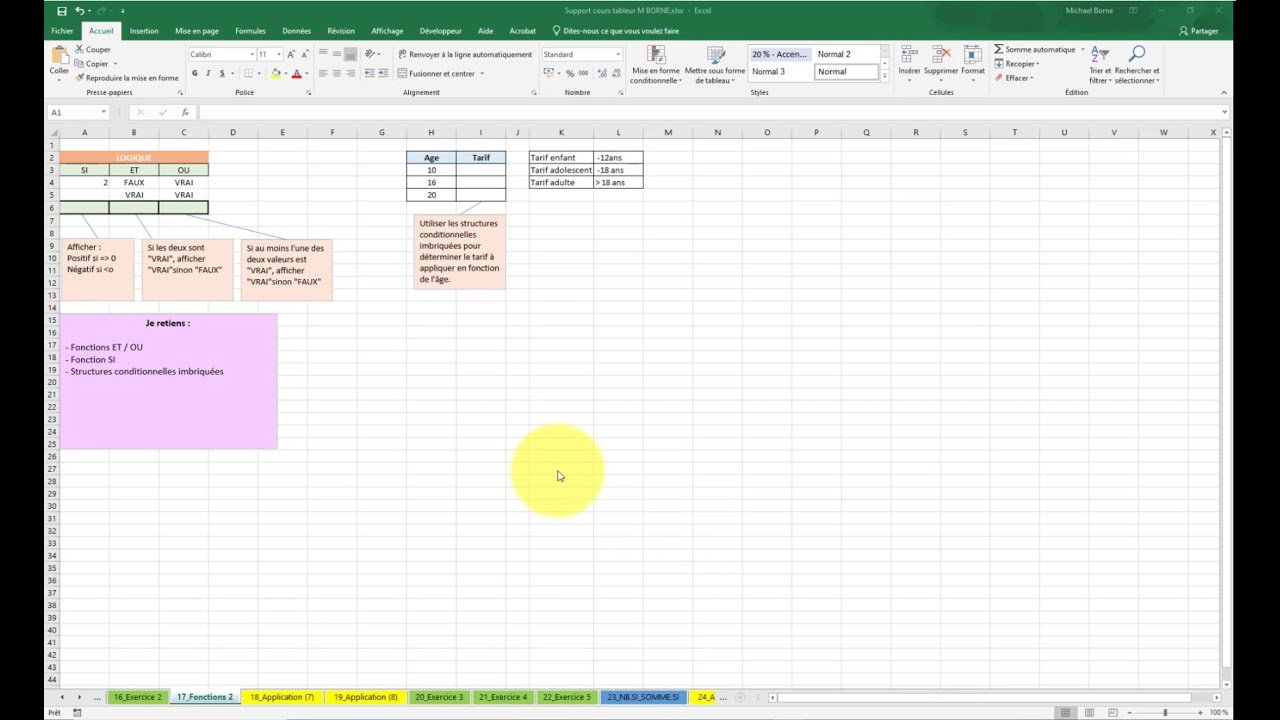The width and height of the screenshot is (1280, 720).
Task: Toggle Gras bold G formatting
Action: point(195,73)
